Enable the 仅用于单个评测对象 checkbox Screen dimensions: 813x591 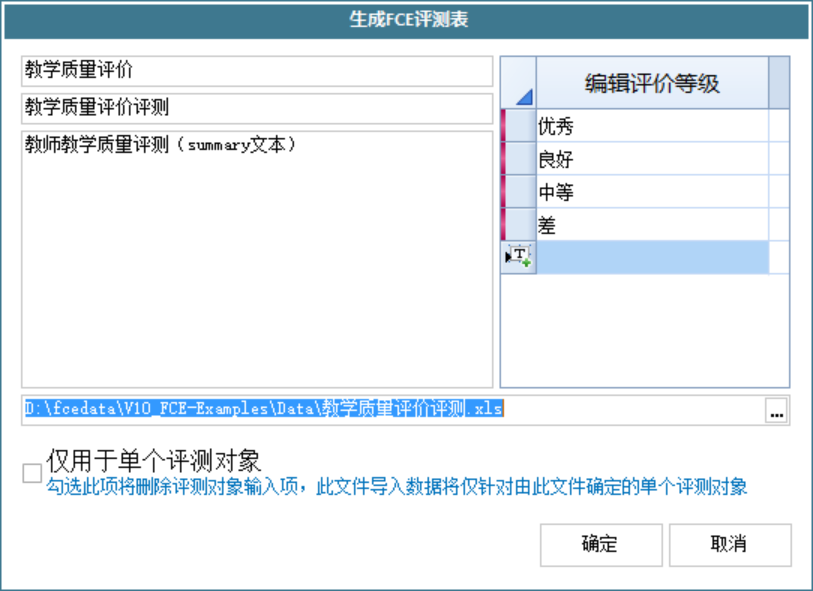click(x=32, y=473)
